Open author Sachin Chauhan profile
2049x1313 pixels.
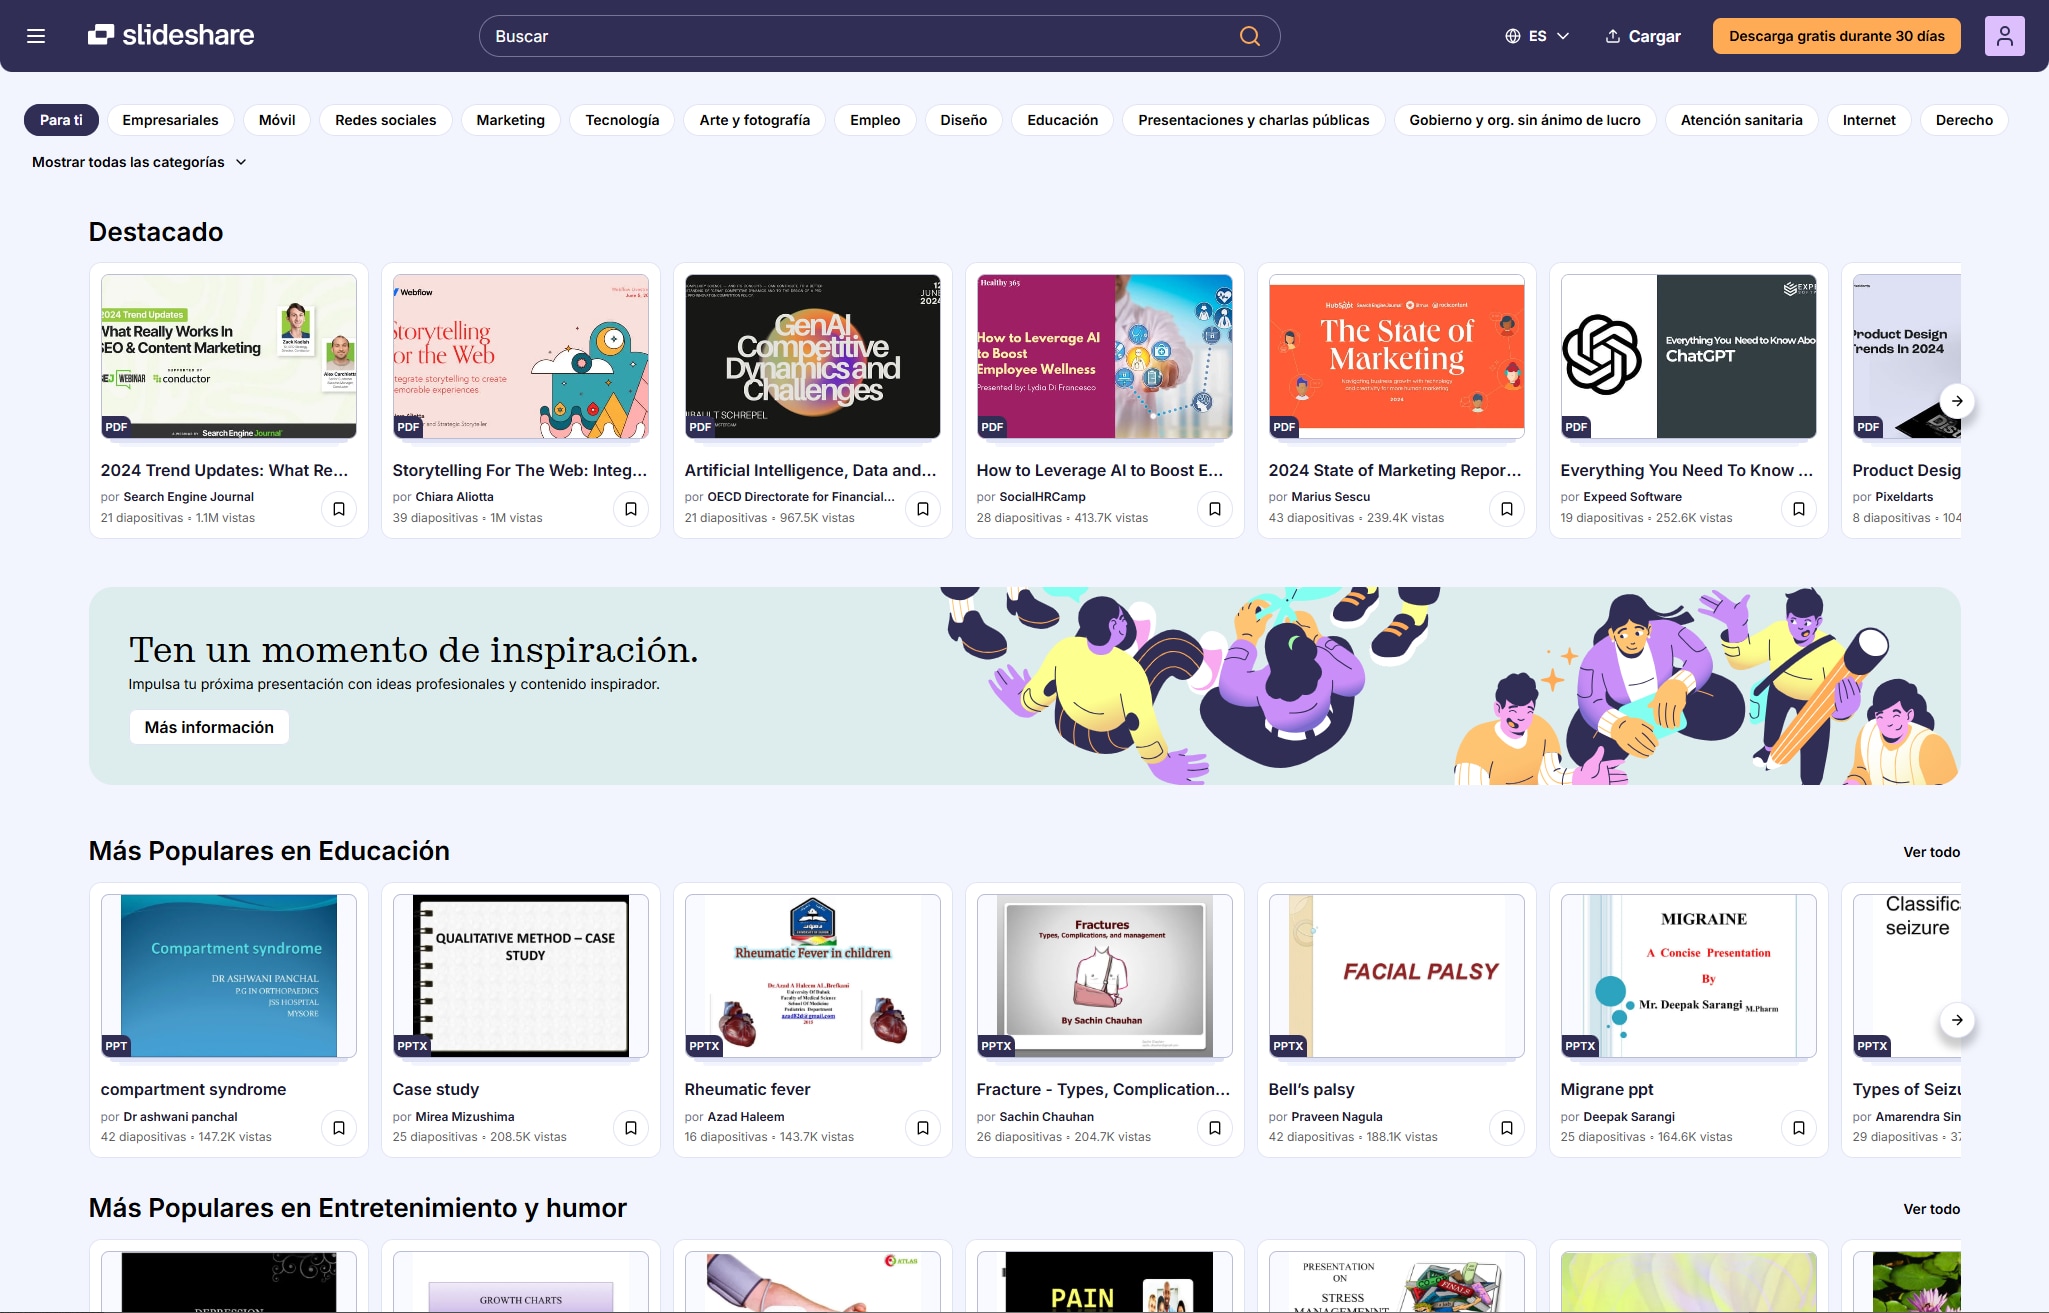pos(1046,1116)
